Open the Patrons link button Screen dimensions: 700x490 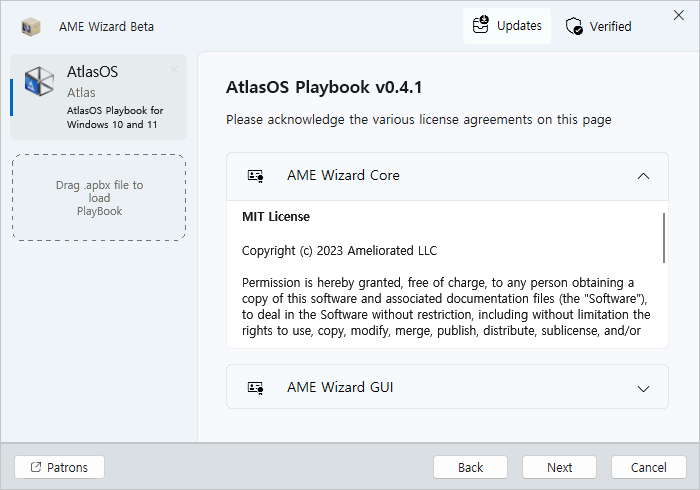tap(59, 467)
